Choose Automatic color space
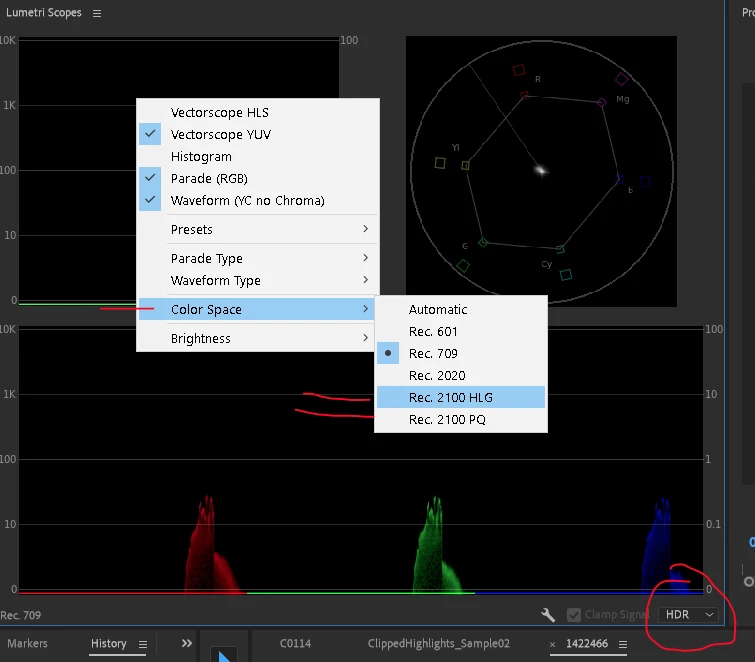Image resolution: width=755 pixels, height=662 pixels. click(461, 310)
